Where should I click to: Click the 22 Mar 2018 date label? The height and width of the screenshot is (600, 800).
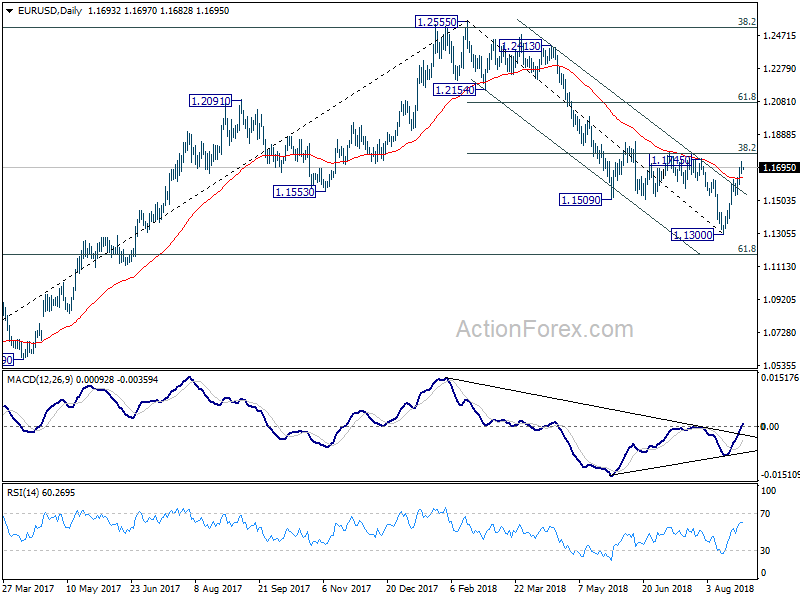540,589
